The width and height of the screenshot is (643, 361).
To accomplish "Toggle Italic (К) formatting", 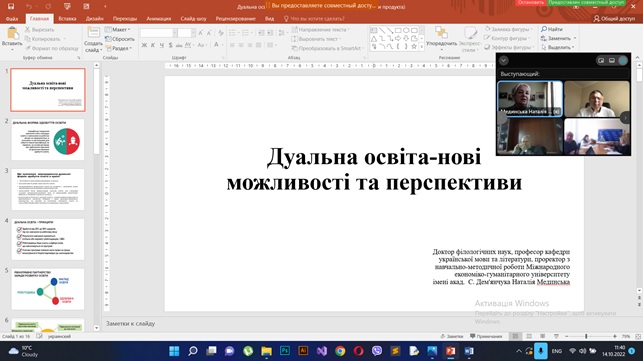I will (153, 45).
